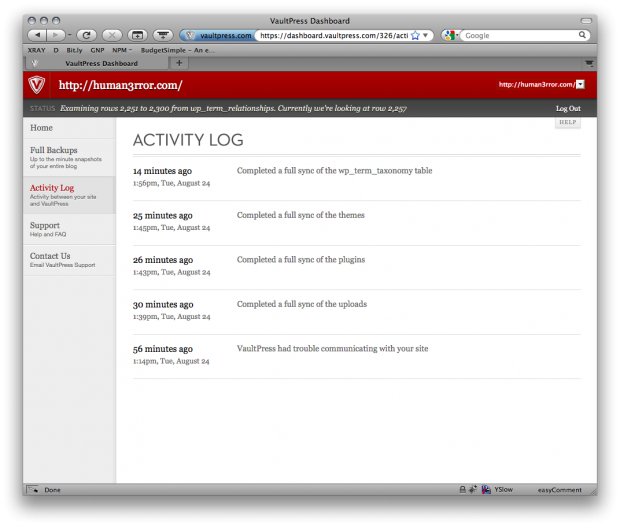The image size is (620, 527).
Task: Open a new tab with the plus button
Action: tap(179, 63)
